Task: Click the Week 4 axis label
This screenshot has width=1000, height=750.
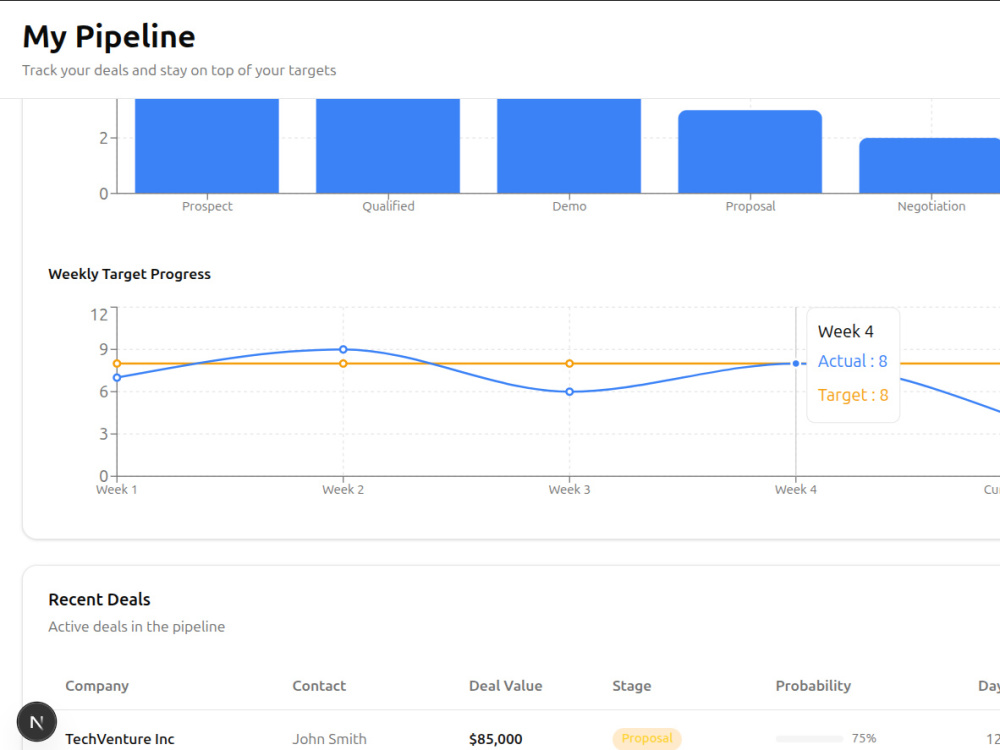Action: [796, 490]
